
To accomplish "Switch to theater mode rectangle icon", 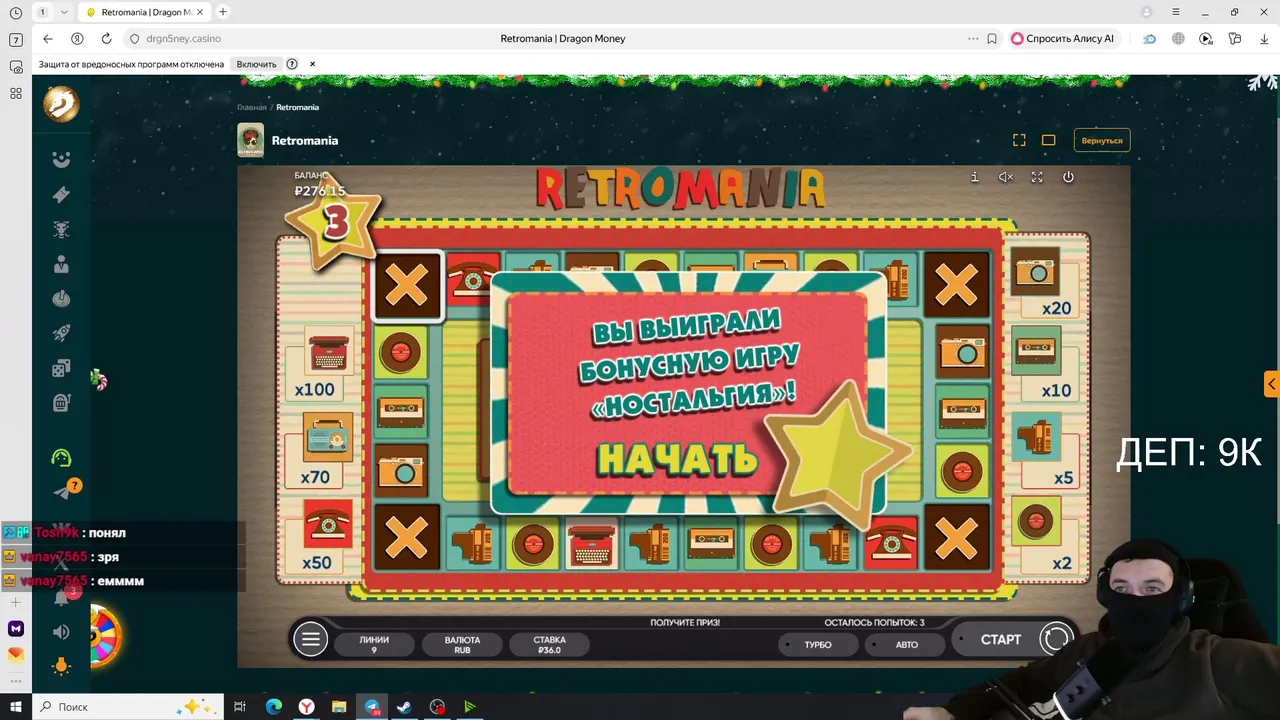I will tap(1048, 140).
